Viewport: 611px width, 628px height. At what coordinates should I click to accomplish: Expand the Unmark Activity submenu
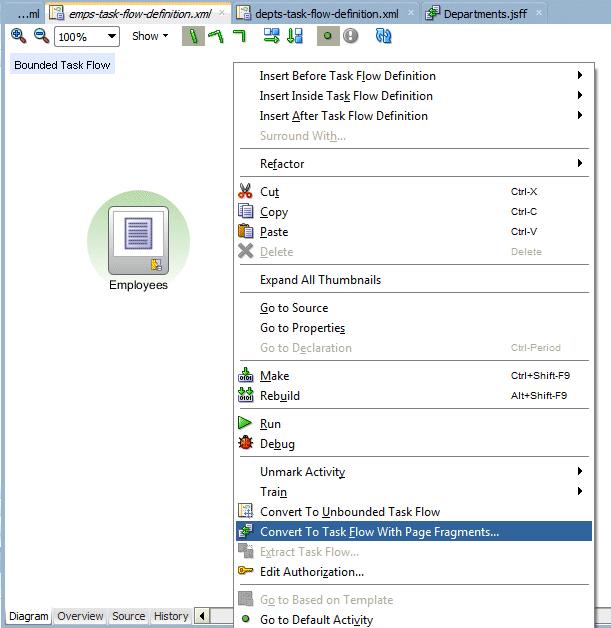(414, 472)
